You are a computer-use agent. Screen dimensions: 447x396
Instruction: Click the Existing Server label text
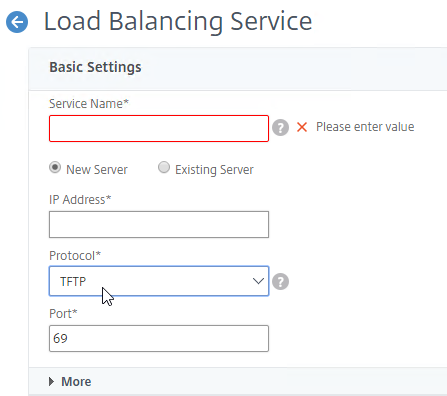(x=214, y=170)
